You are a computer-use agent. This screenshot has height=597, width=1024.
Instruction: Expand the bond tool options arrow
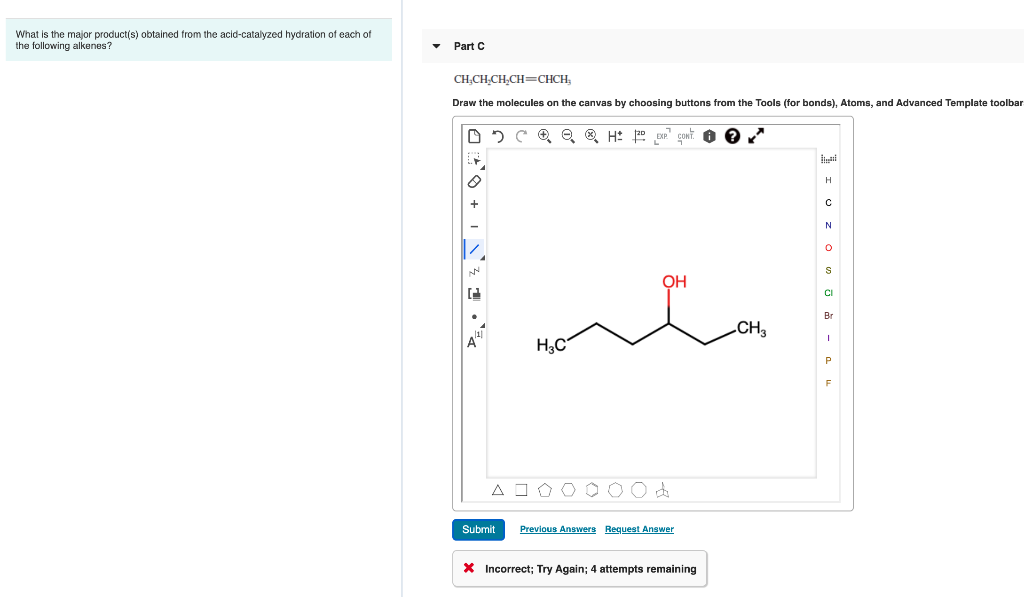click(481, 257)
